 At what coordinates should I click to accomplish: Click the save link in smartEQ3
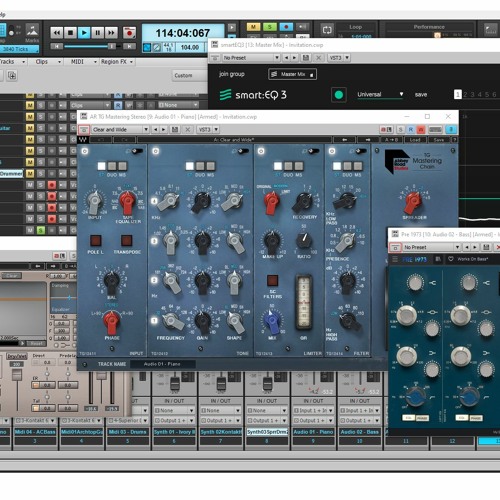click(421, 95)
